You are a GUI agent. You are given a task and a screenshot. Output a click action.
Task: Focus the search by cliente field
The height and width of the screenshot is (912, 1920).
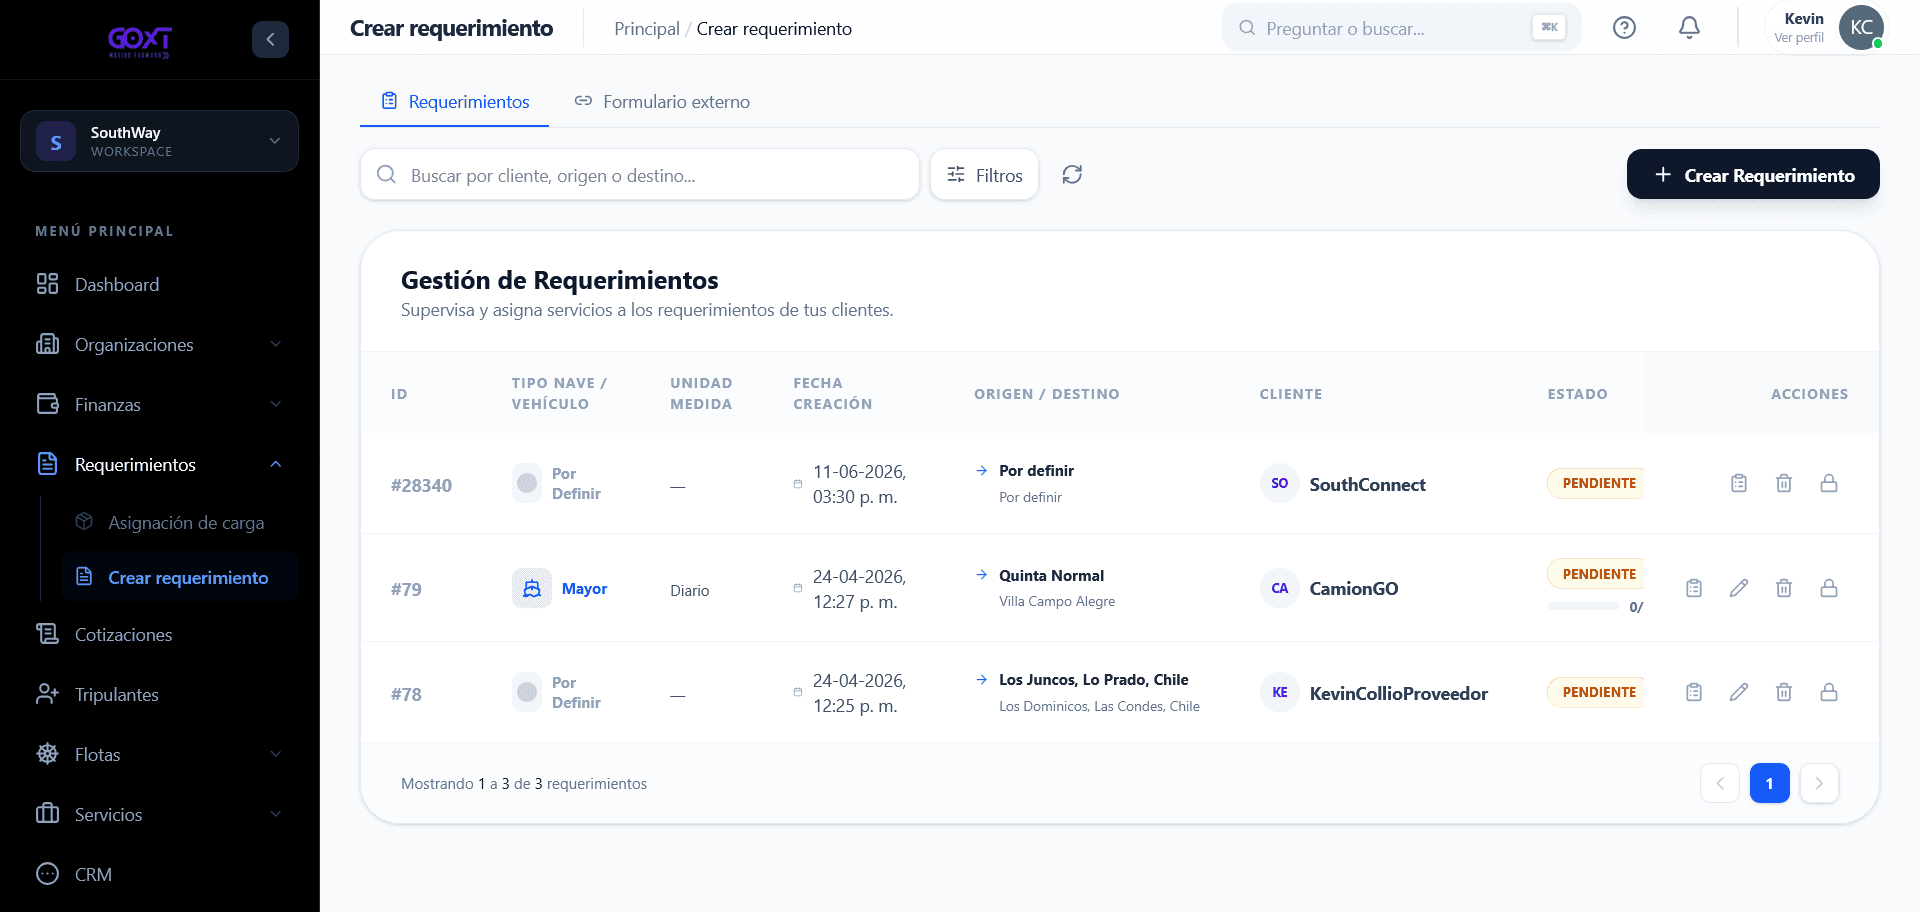point(640,175)
